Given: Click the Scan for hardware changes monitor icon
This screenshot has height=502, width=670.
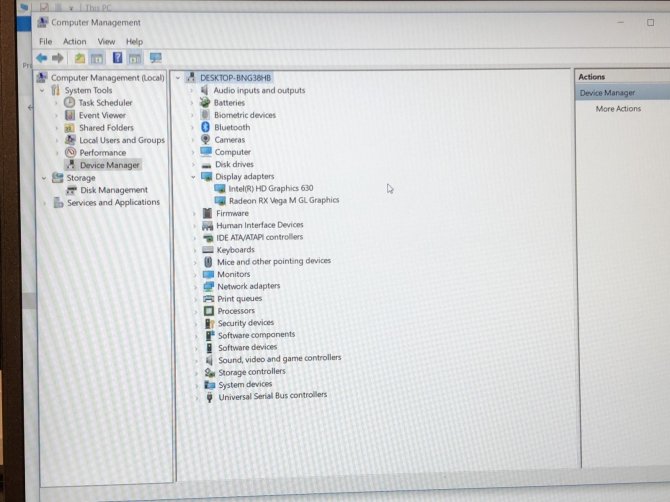Looking at the screenshot, I should click(155, 58).
